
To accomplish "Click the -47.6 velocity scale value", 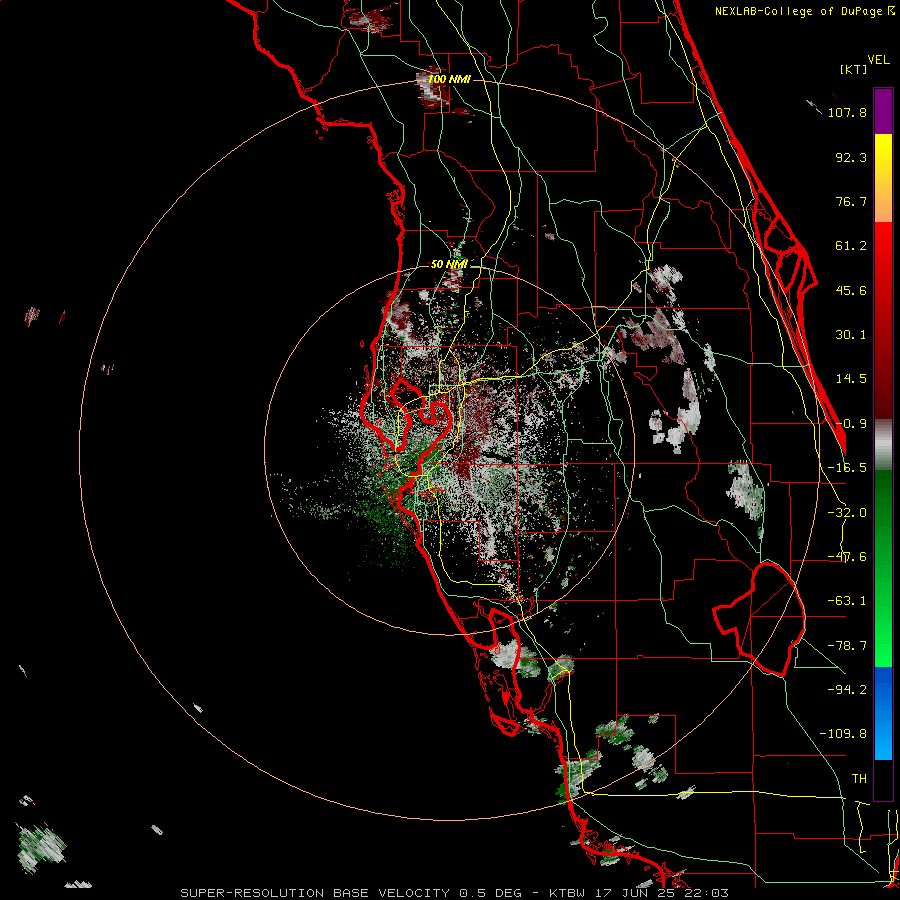I will 847,557.
